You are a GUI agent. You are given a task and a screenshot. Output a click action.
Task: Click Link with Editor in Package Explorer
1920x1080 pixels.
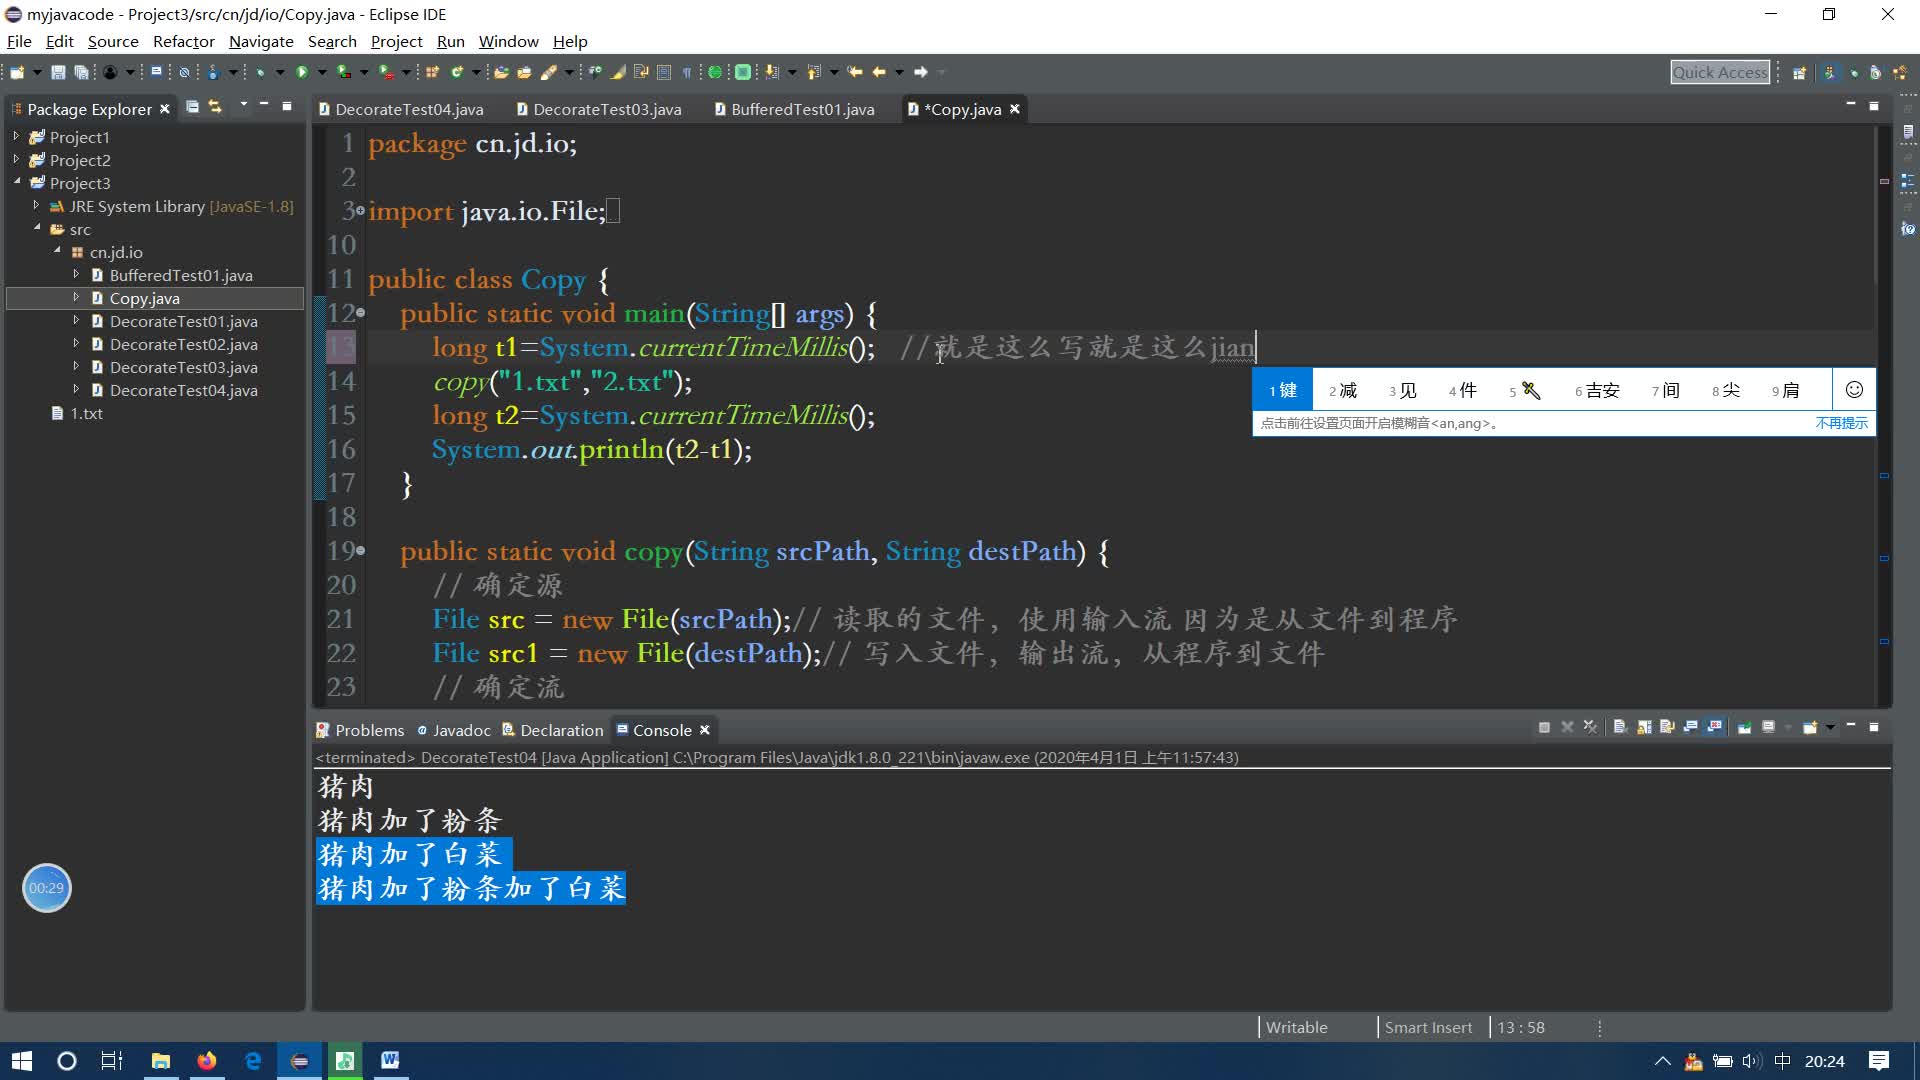click(215, 107)
